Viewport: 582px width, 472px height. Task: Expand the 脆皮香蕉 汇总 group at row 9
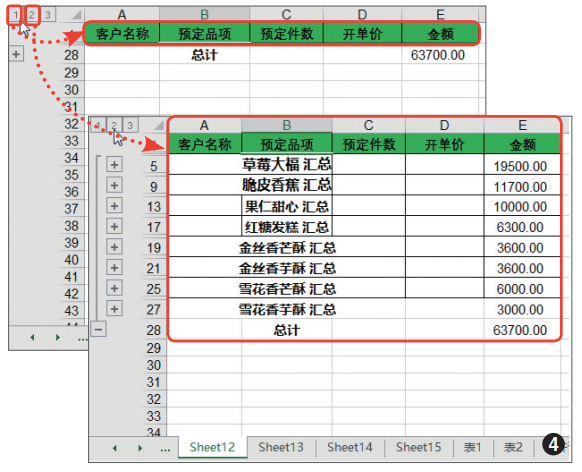click(x=114, y=185)
